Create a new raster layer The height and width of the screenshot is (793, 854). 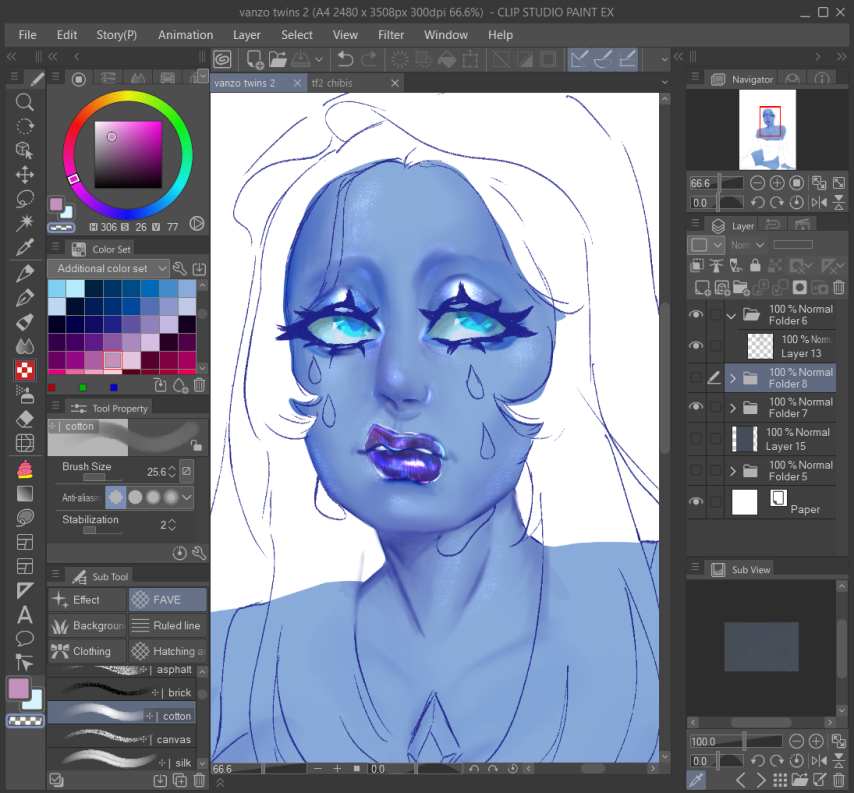[702, 287]
